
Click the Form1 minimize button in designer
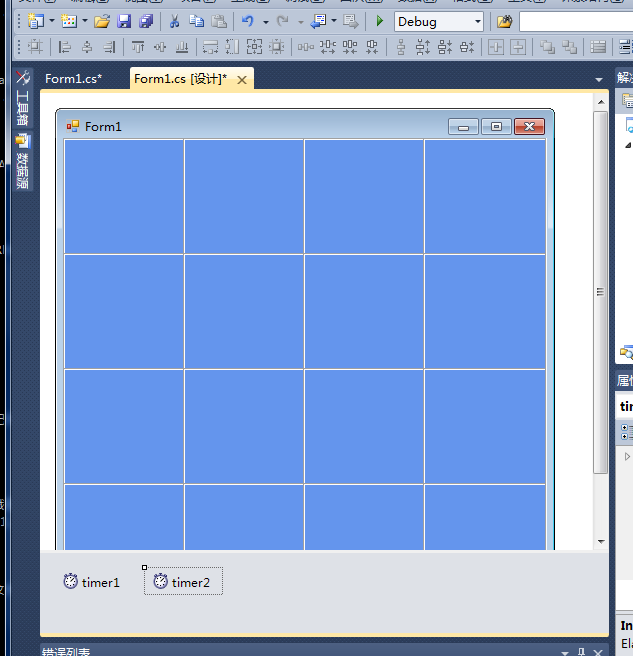[463, 127]
